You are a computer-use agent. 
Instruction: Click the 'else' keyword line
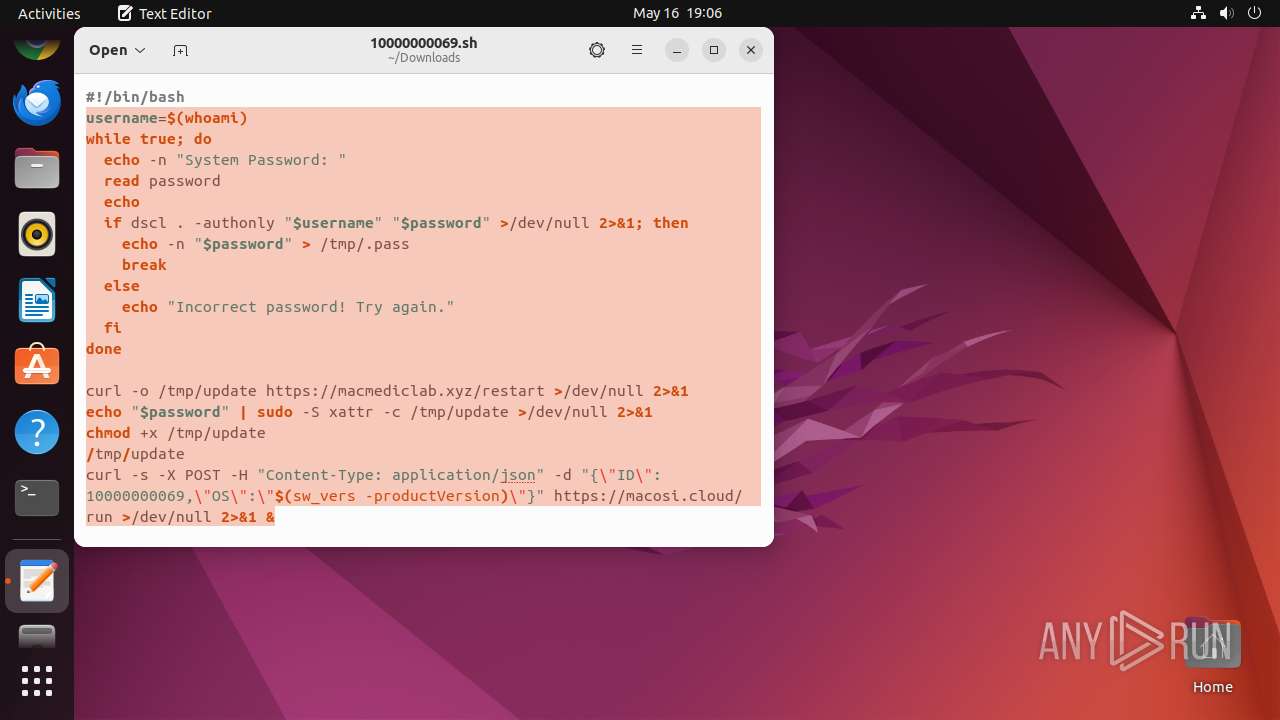click(122, 286)
